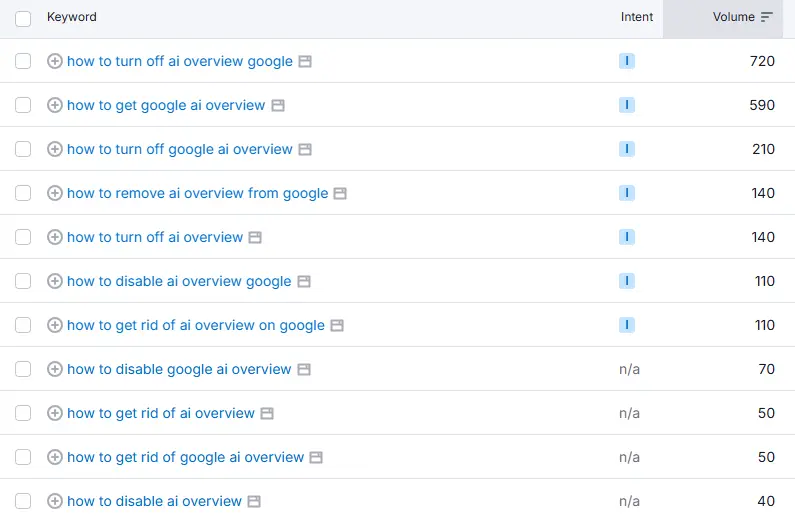Check the box for 'how to get google ai overview'
The height and width of the screenshot is (522, 795).
[23, 105]
